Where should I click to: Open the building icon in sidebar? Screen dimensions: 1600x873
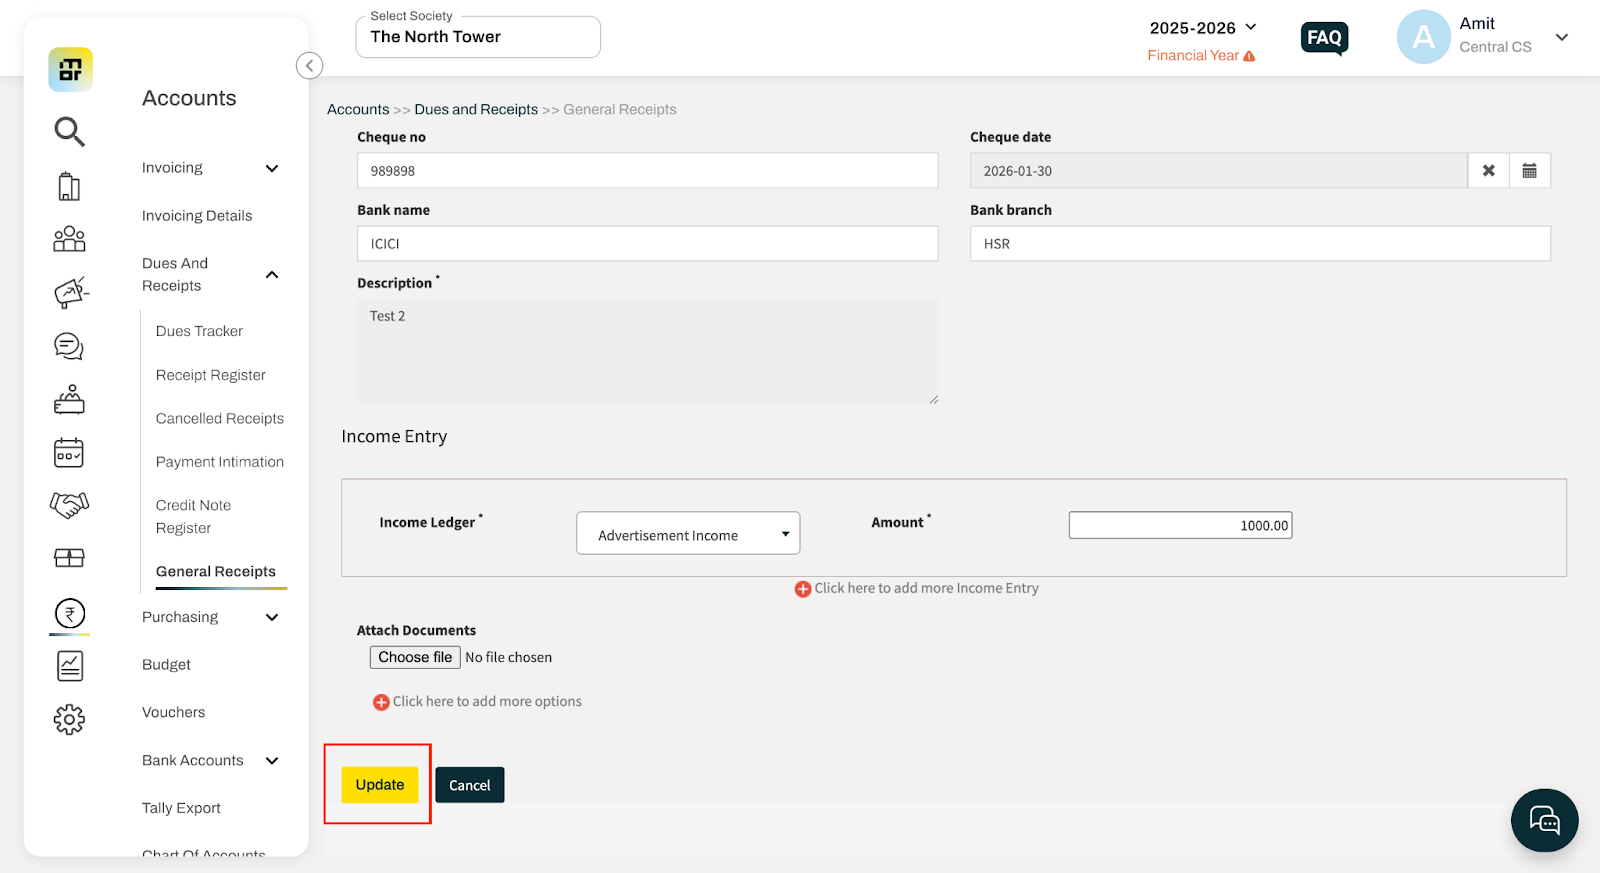69,186
